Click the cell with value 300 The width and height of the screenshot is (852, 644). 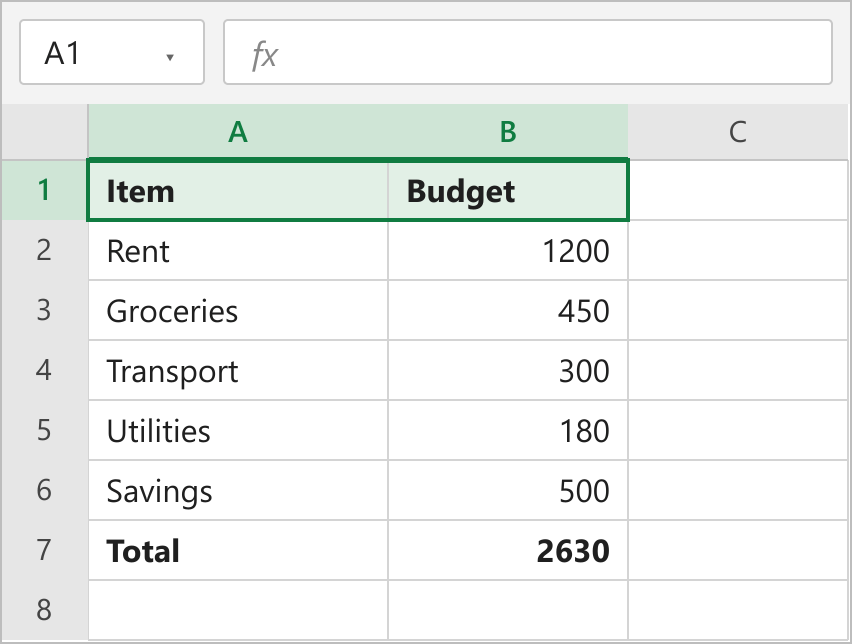508,370
